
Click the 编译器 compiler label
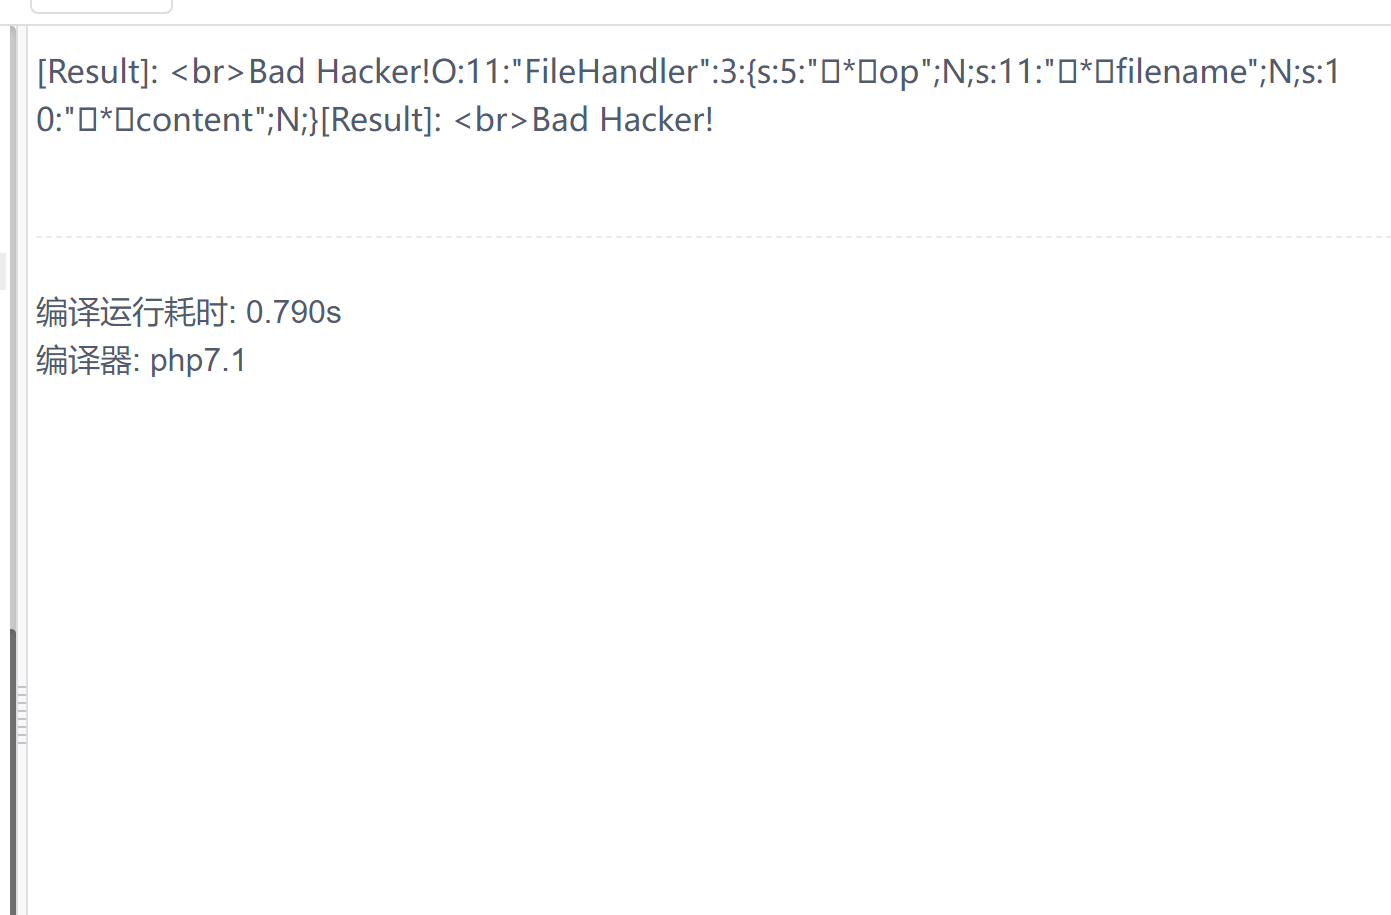[x=84, y=360]
